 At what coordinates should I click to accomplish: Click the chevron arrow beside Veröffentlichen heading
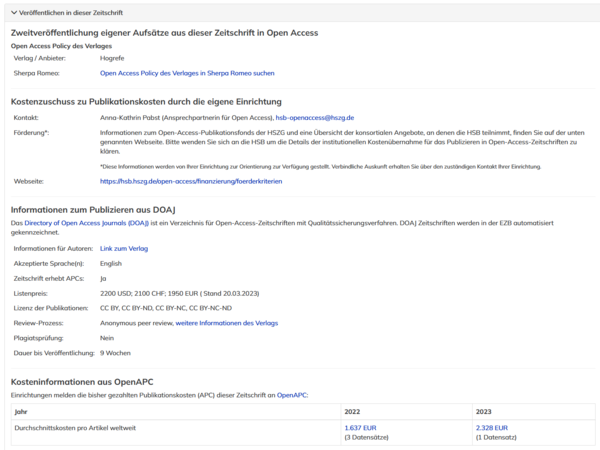click(x=13, y=11)
